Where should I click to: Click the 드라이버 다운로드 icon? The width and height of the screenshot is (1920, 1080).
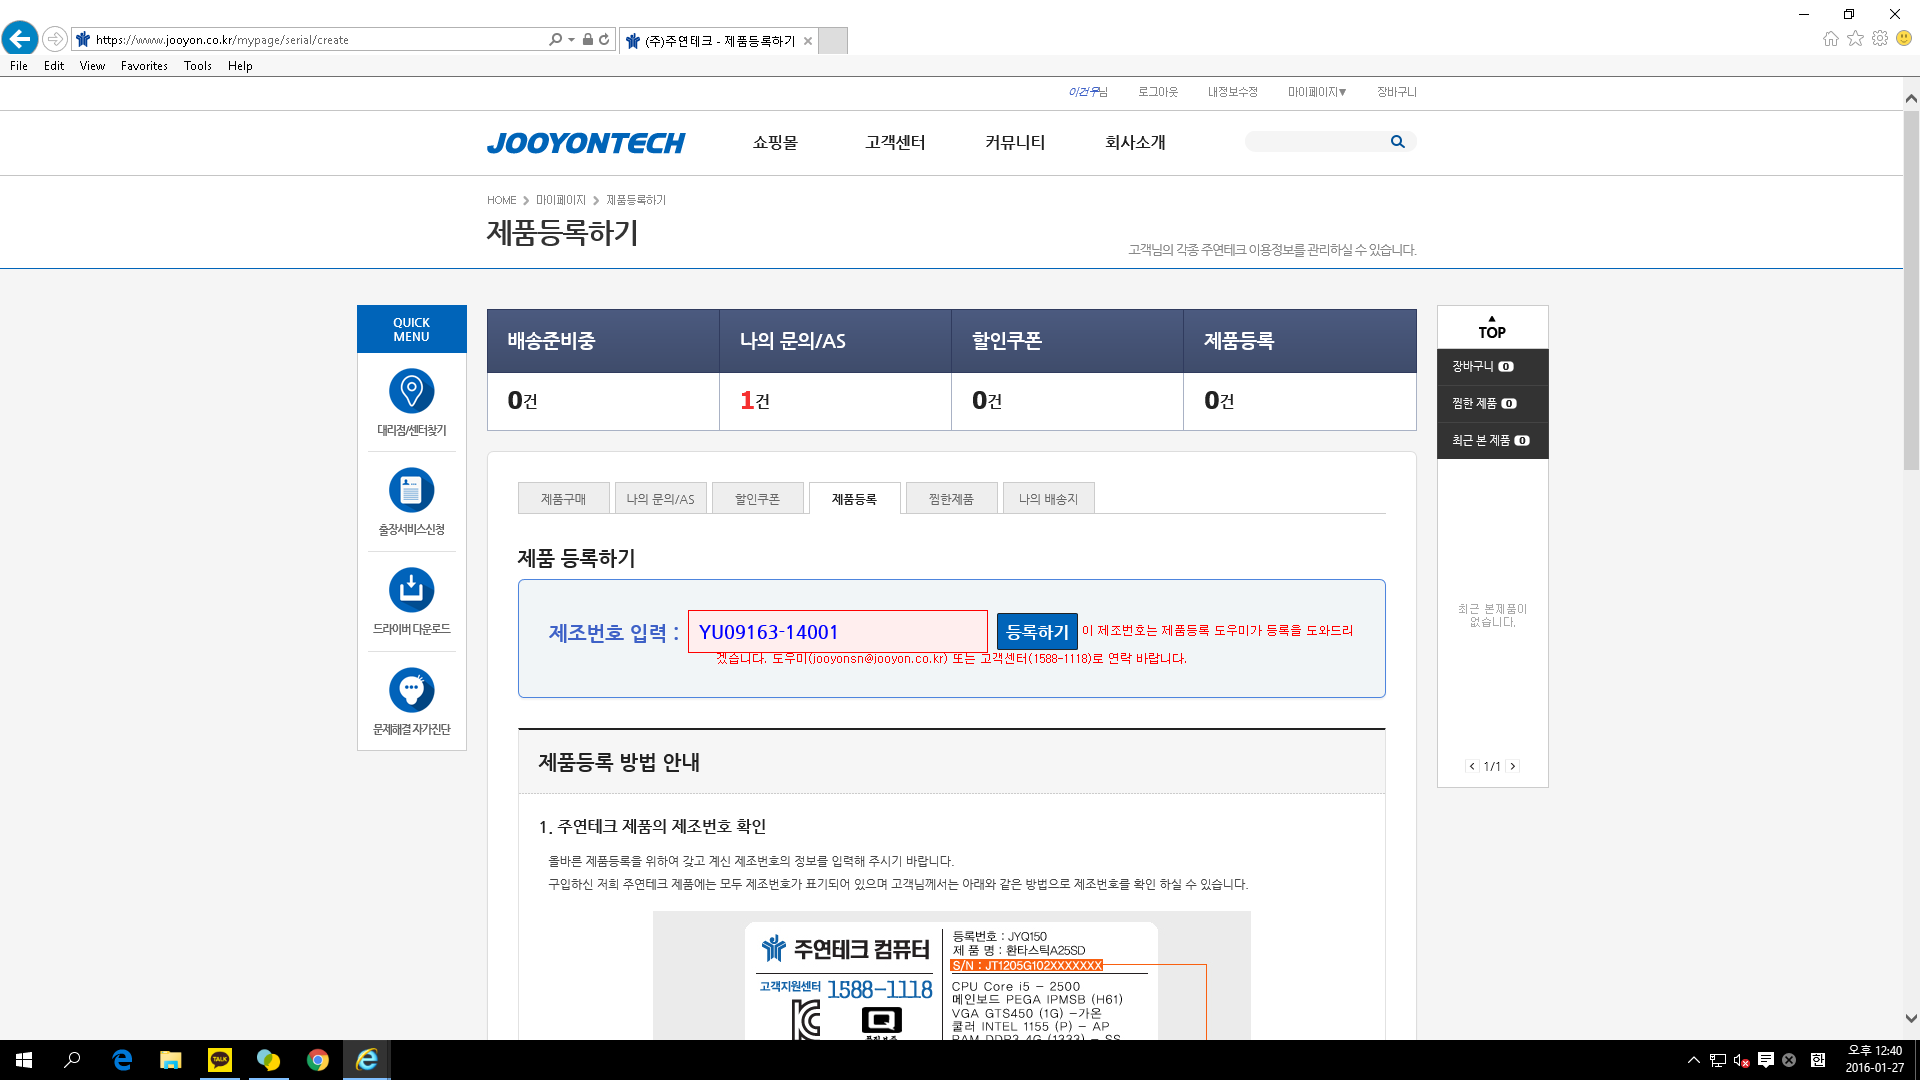tap(411, 590)
